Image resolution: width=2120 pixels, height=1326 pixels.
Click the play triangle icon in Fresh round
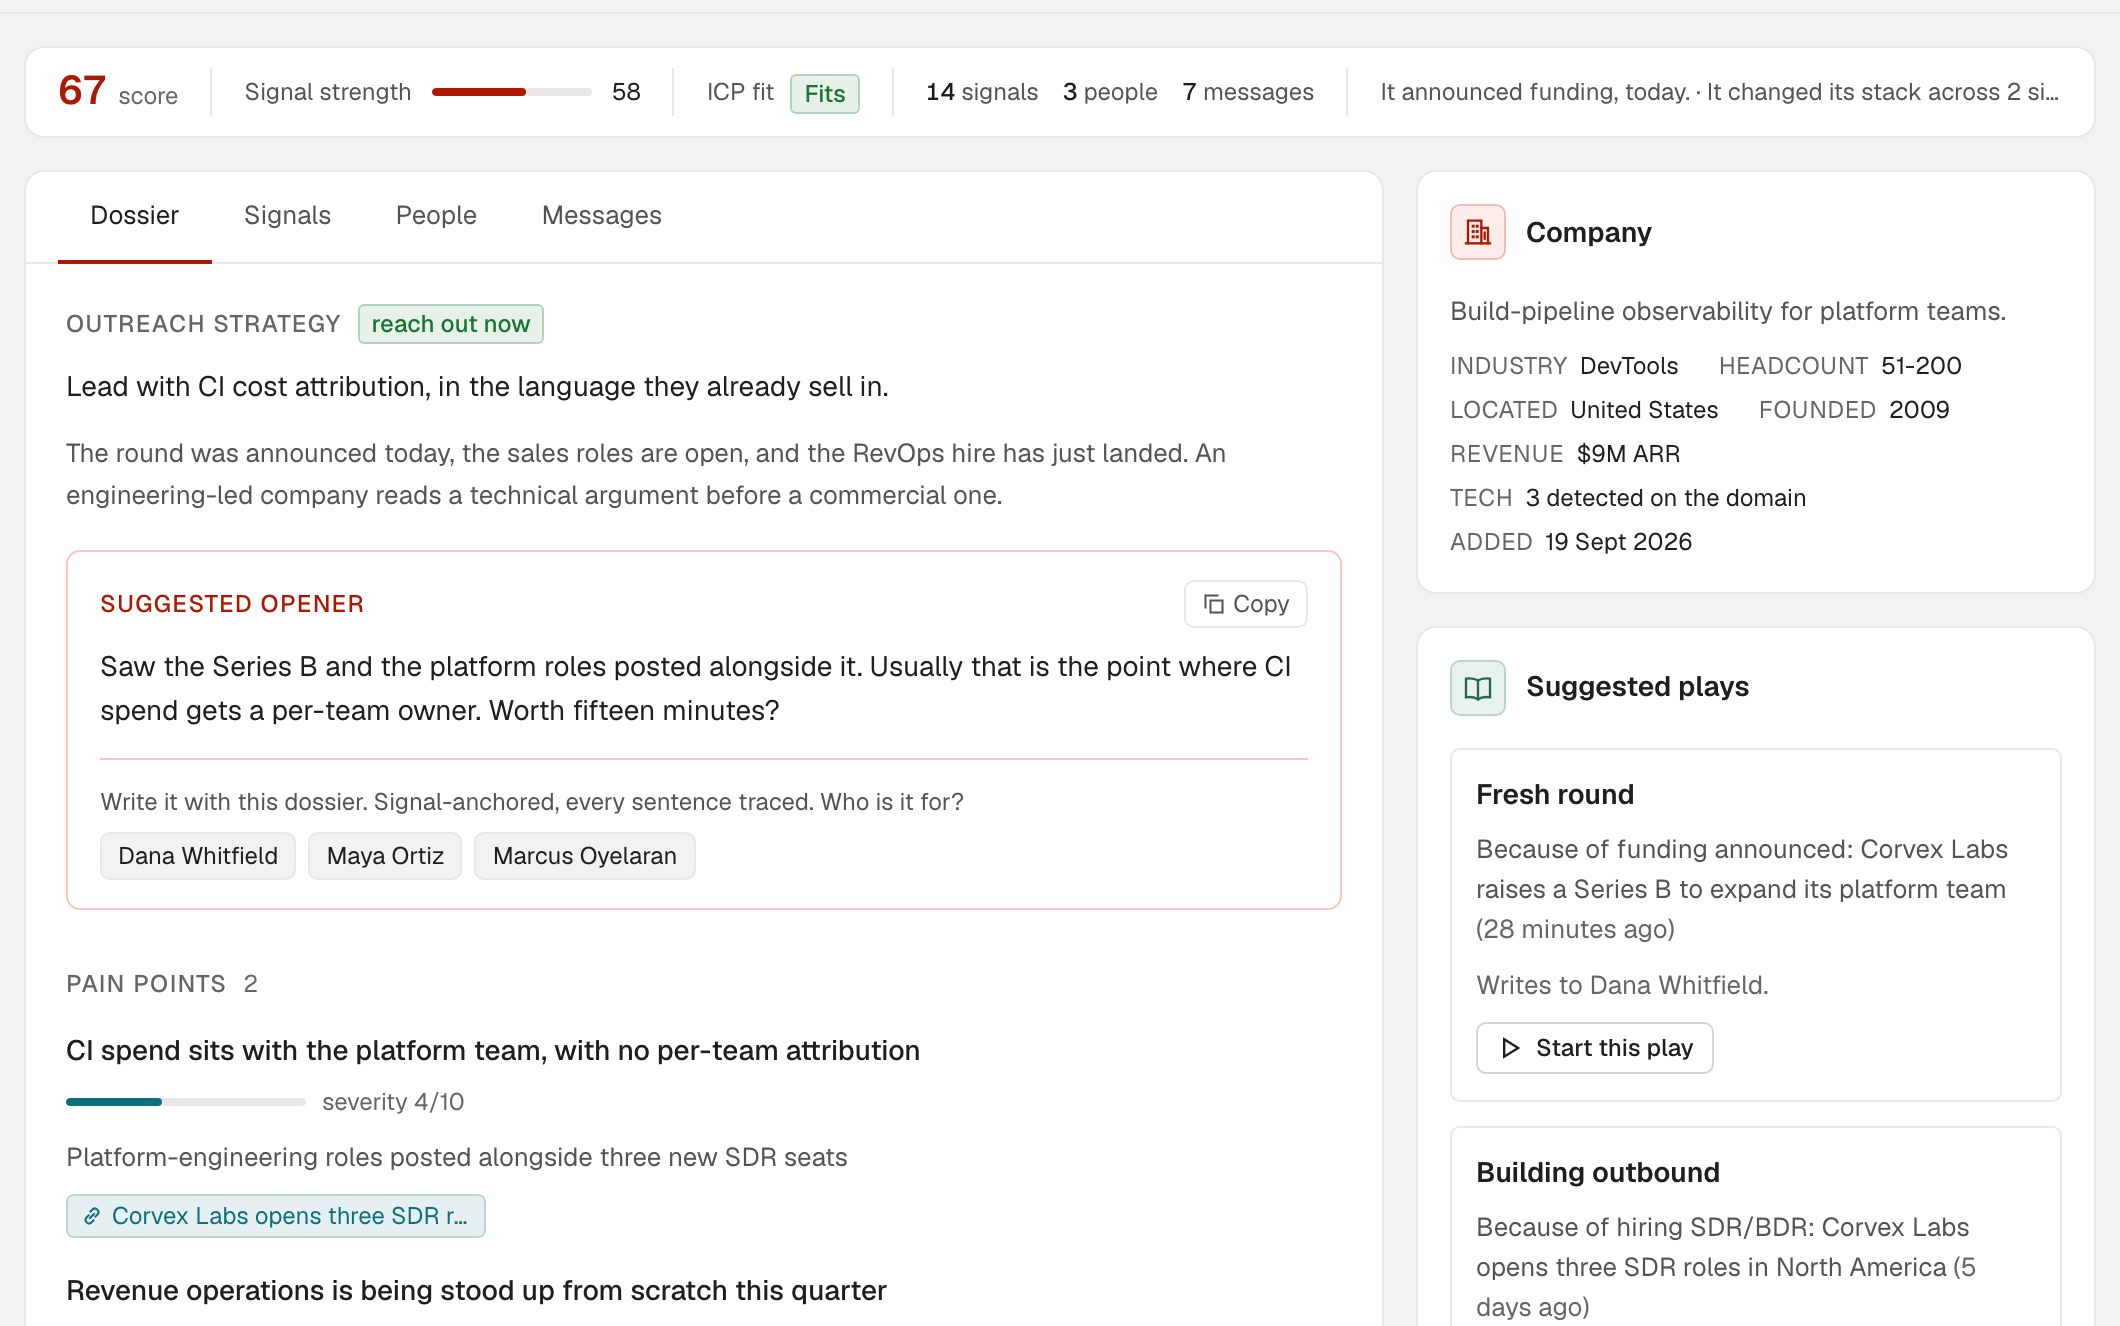pos(1510,1048)
